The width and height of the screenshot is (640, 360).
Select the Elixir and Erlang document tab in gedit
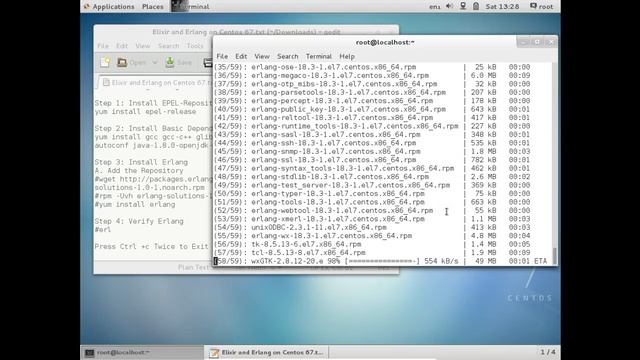[156, 82]
